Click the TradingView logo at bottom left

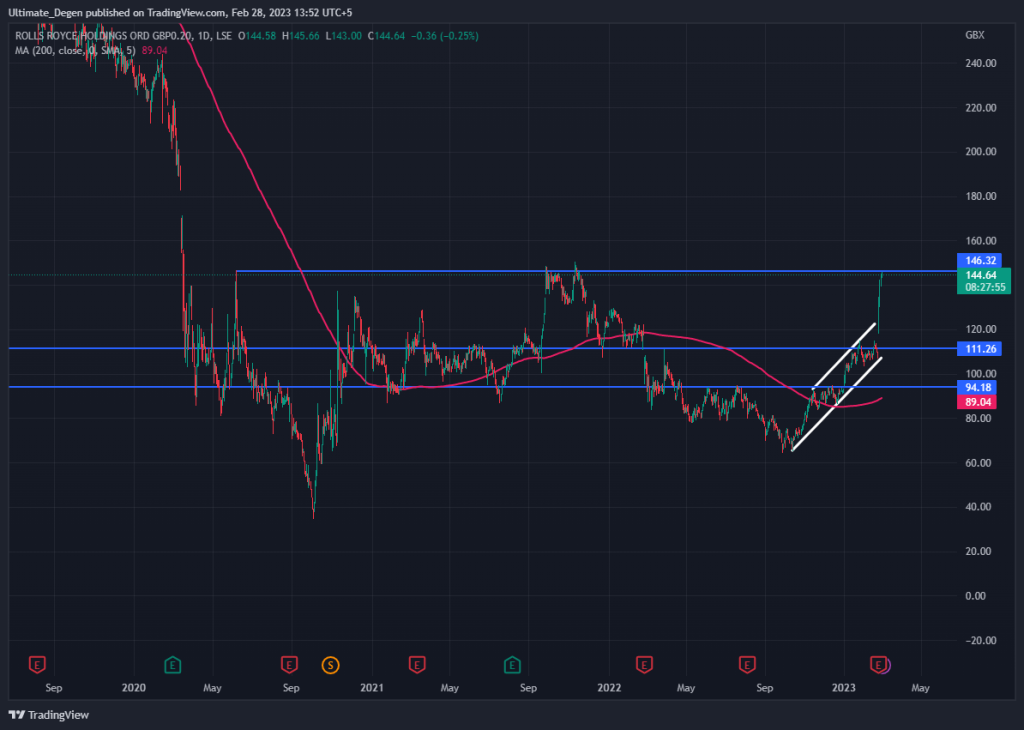(x=49, y=715)
